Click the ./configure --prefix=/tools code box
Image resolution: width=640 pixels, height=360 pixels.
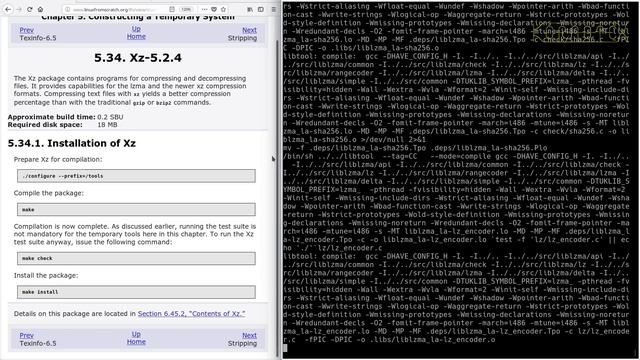(x=136, y=176)
